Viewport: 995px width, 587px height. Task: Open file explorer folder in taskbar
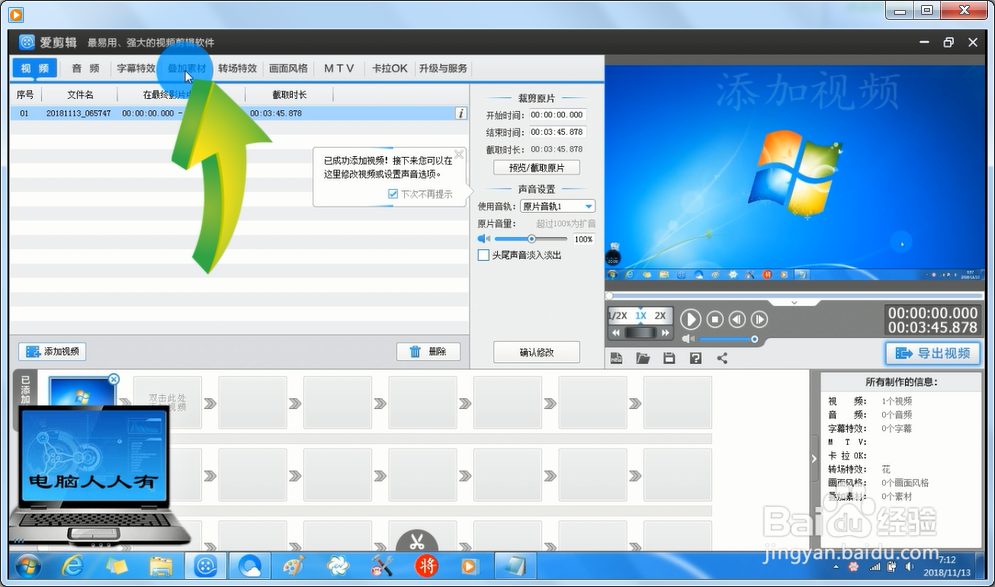coord(161,566)
